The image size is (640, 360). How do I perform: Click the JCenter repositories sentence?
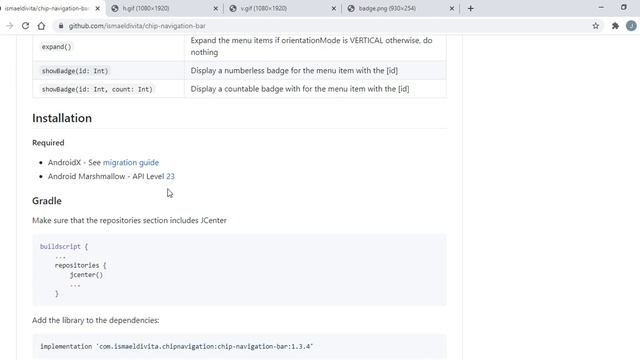click(x=129, y=220)
